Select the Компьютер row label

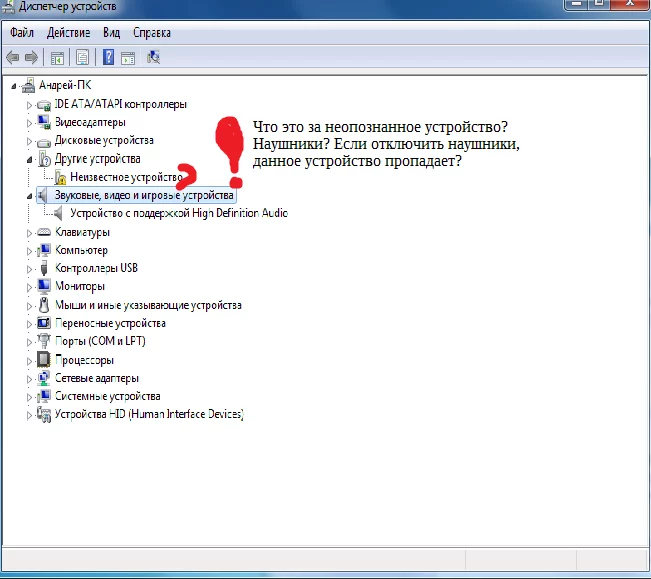click(x=81, y=250)
